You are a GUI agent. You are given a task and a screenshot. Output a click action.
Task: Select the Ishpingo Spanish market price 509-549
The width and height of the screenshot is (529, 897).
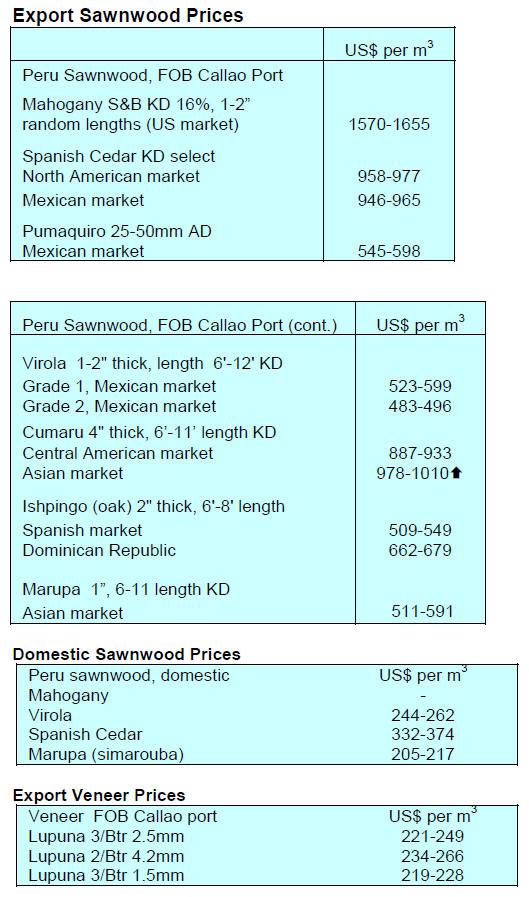420,530
